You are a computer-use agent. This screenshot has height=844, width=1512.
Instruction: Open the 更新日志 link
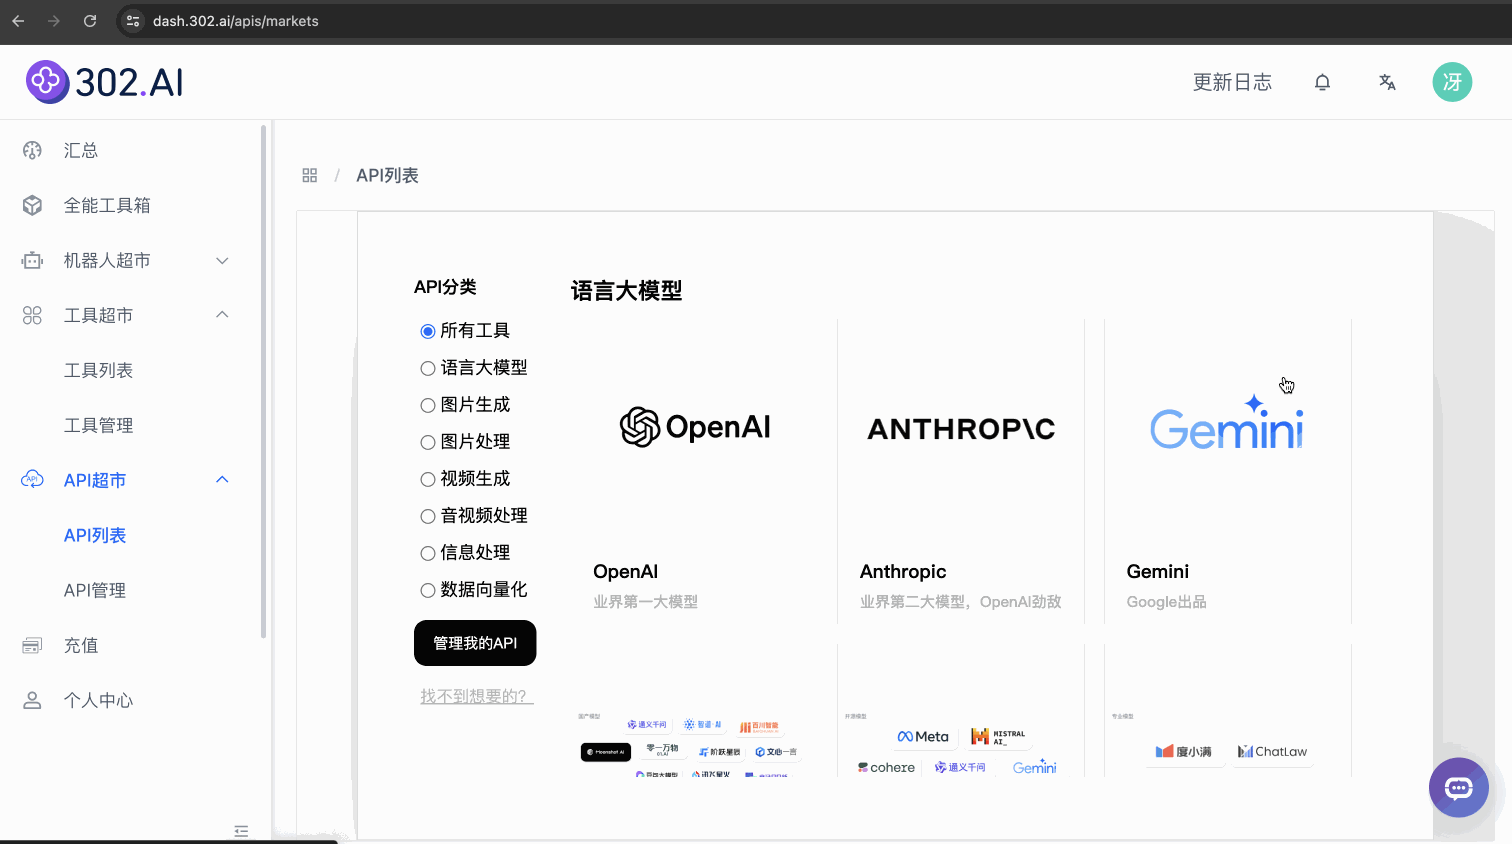[x=1232, y=82]
